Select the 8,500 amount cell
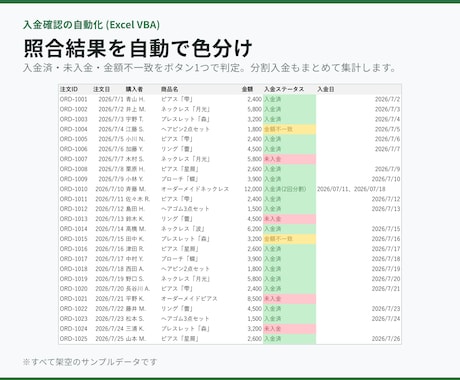The height and width of the screenshot is (380, 460). pos(255,299)
